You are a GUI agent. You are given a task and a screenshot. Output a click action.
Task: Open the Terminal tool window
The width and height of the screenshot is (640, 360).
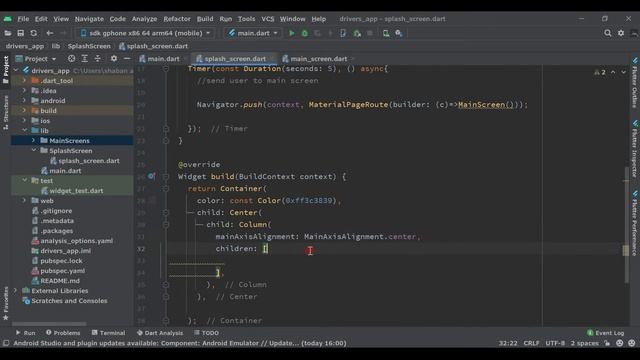(108, 333)
